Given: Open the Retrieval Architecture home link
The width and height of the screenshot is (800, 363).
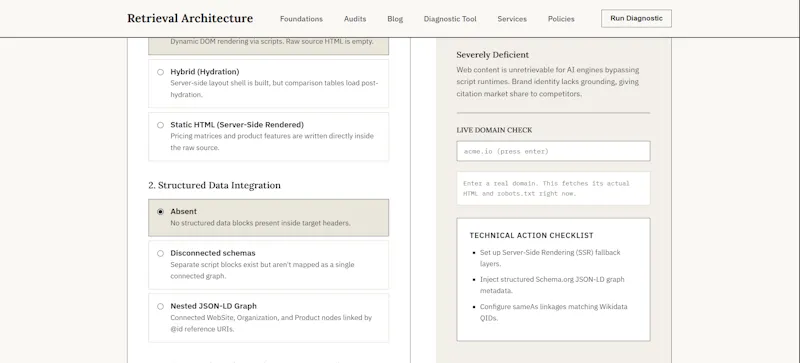Looking at the screenshot, I should click(x=190, y=18).
